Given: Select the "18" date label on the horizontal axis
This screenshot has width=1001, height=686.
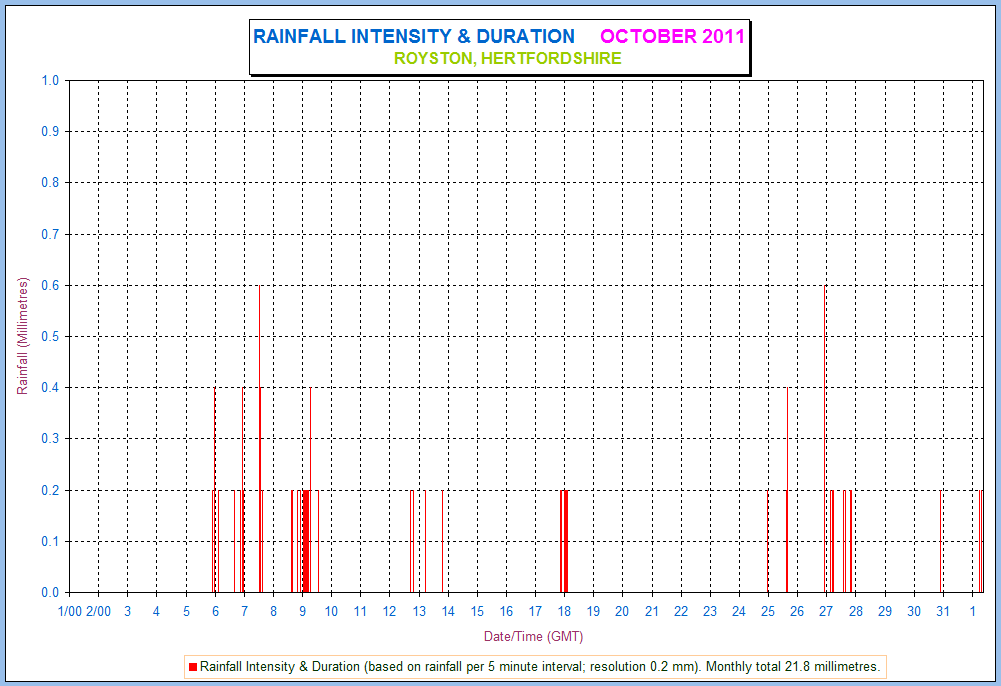Looking at the screenshot, I should tap(564, 611).
